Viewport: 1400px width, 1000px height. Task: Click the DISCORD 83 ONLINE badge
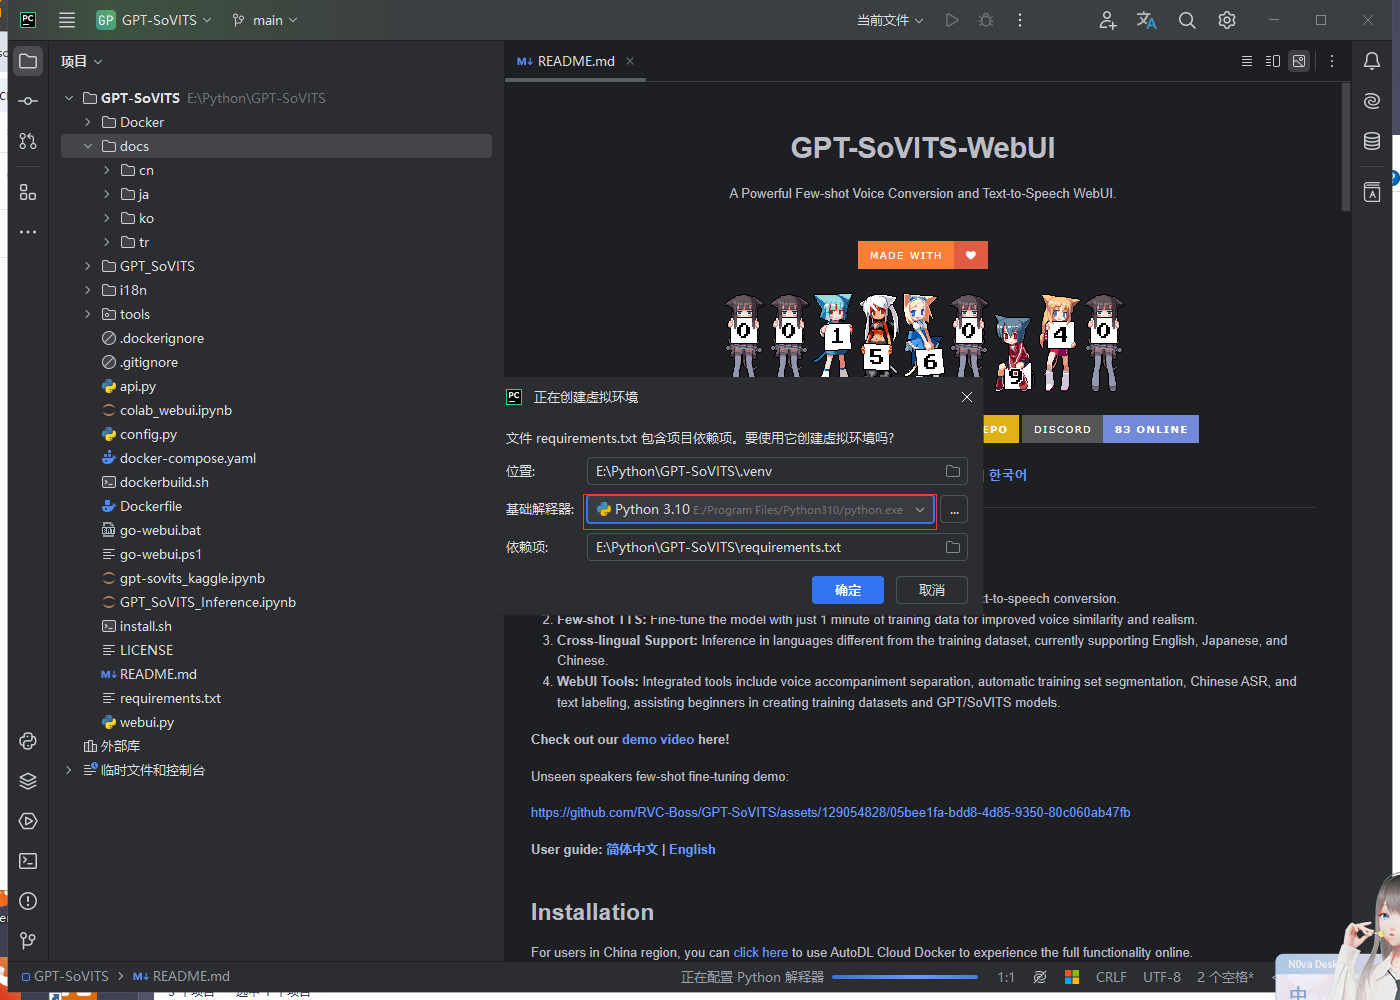1110,429
